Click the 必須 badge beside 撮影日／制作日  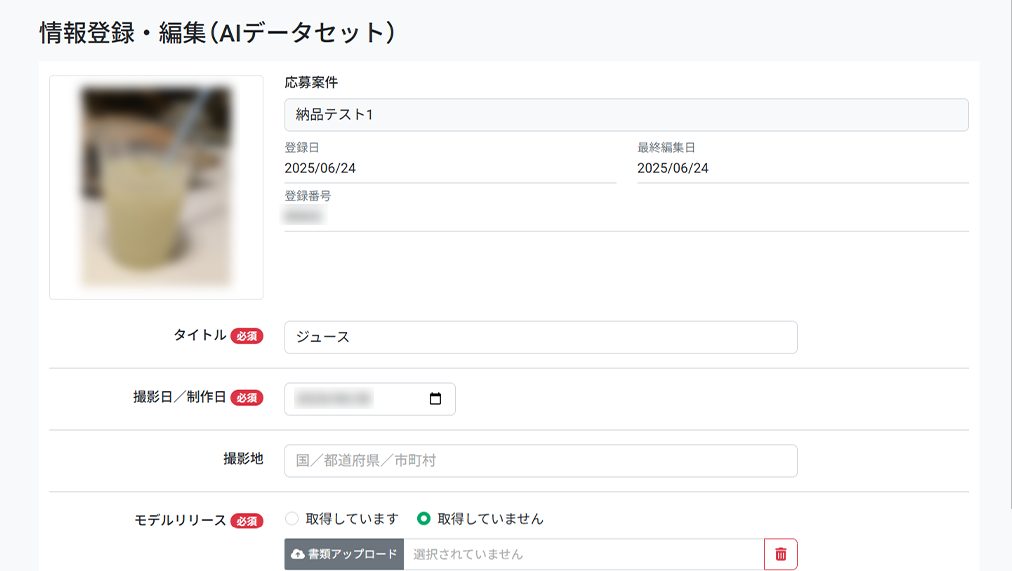tap(247, 397)
